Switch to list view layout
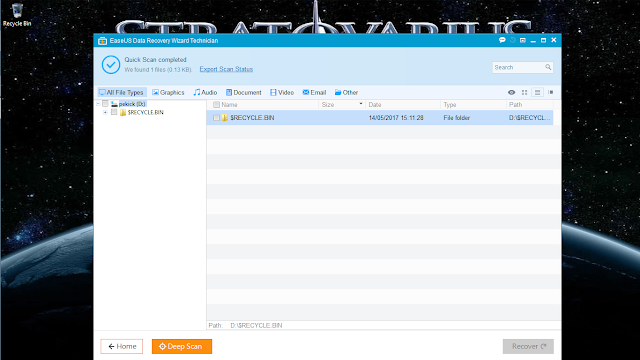This screenshot has height=360, width=640. pyautogui.click(x=538, y=93)
